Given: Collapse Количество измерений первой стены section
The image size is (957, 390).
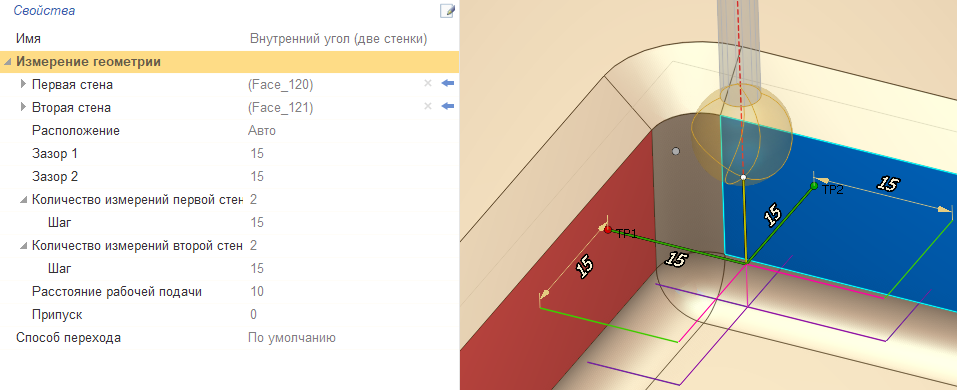Looking at the screenshot, I should click(23, 200).
